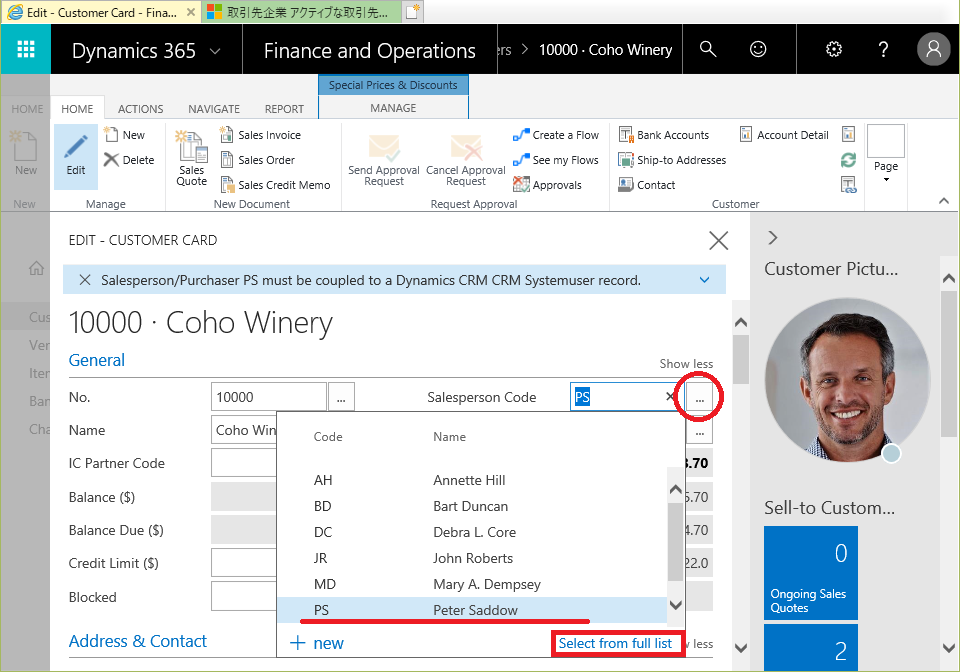Open the MANAGE tab under Special Prices
Image resolution: width=960 pixels, height=672 pixels.
(x=393, y=108)
